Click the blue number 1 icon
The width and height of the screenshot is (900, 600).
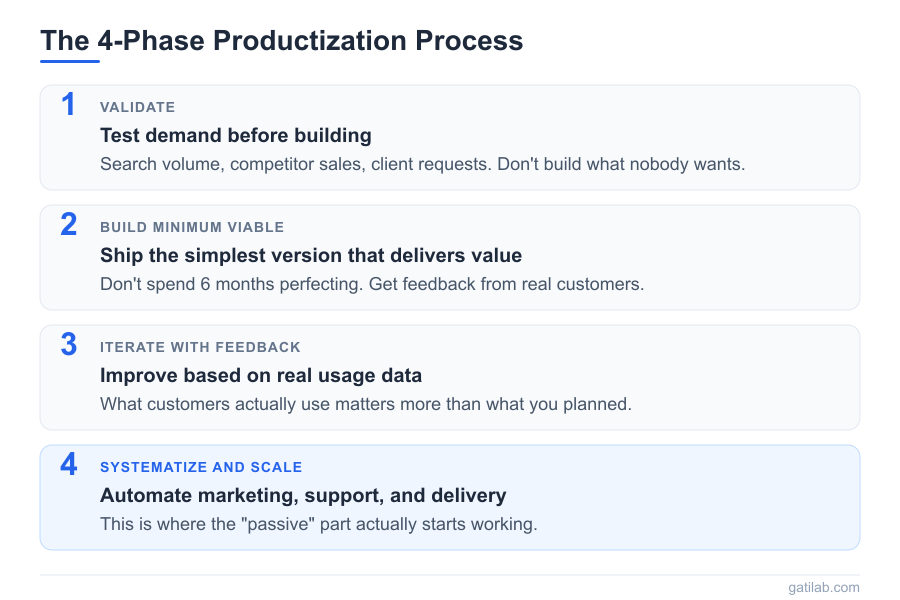pyautogui.click(x=68, y=104)
